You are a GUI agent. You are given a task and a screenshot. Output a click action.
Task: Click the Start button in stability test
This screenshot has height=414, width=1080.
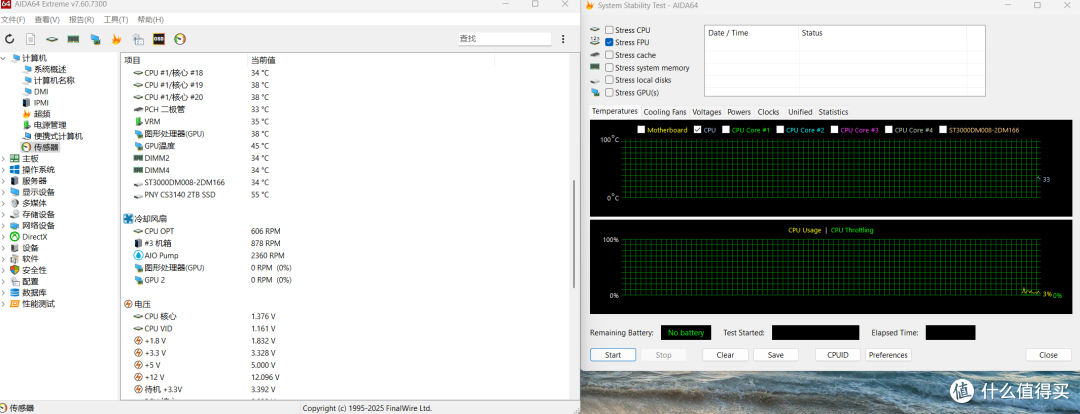(613, 355)
